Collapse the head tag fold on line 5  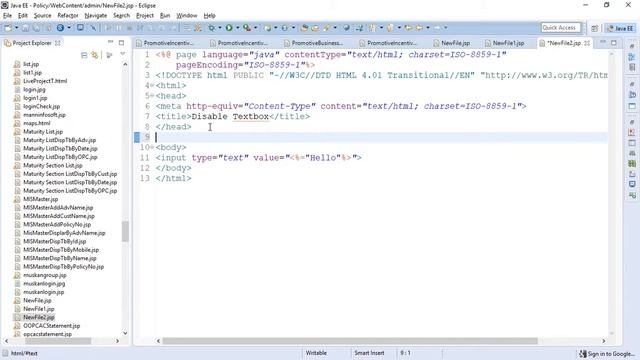pyautogui.click(x=152, y=96)
